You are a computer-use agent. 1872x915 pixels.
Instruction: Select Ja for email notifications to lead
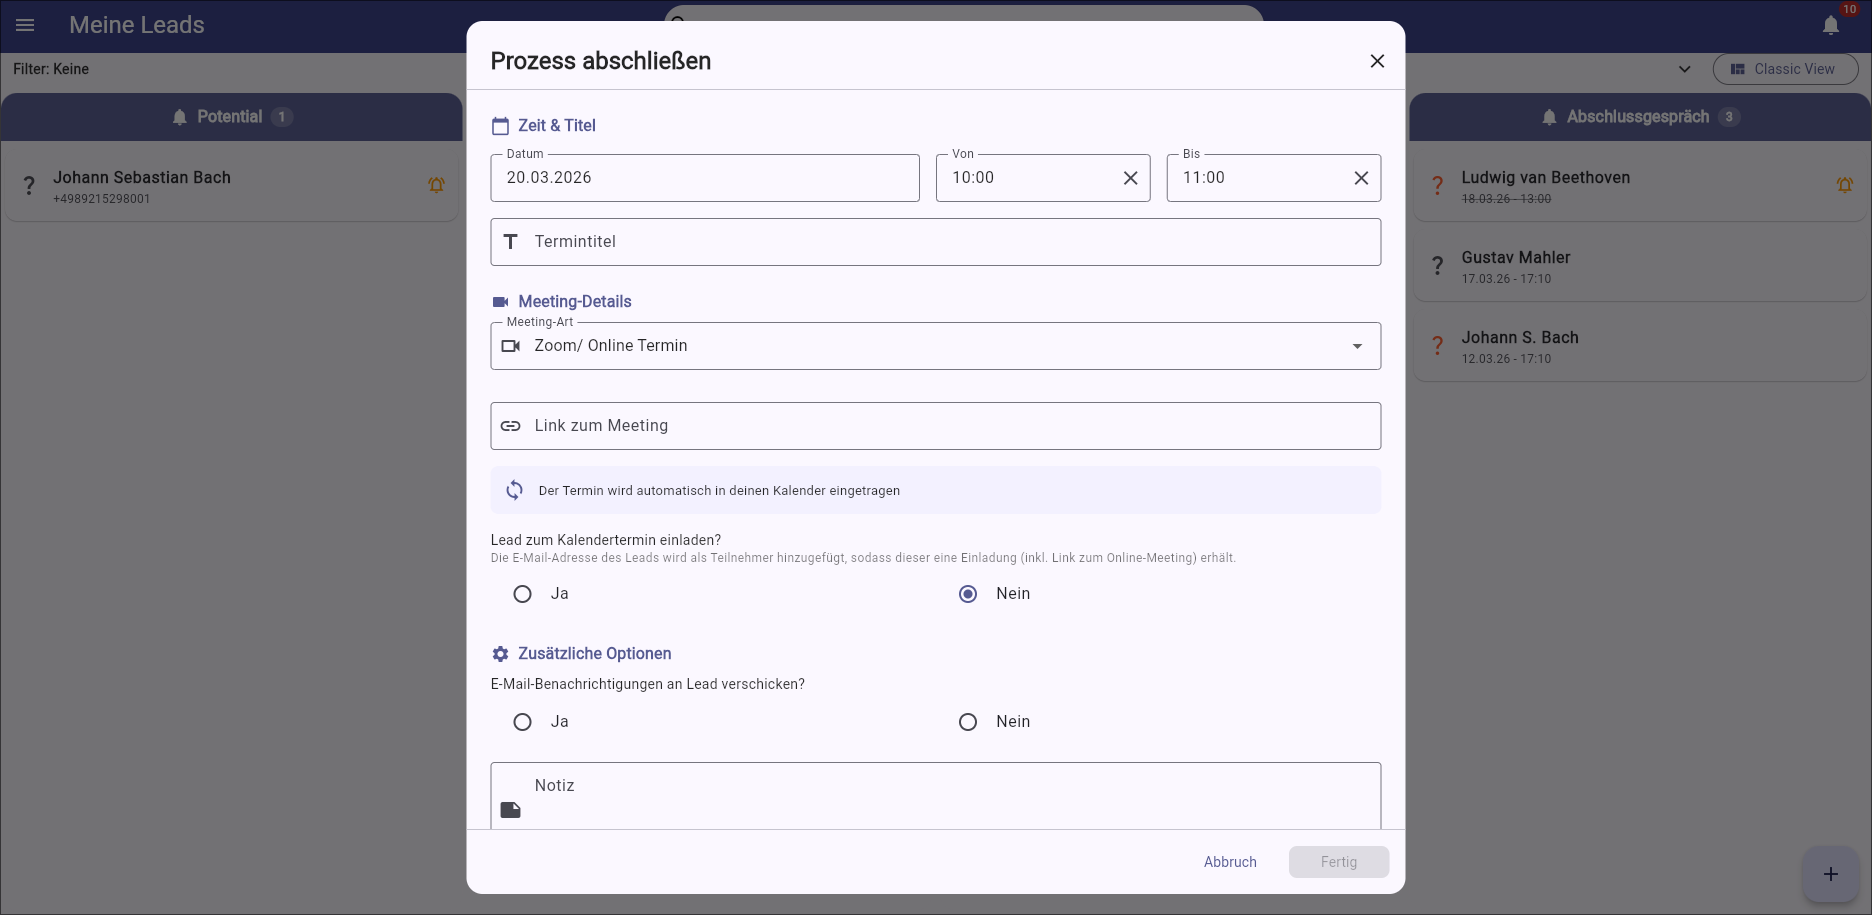522,722
